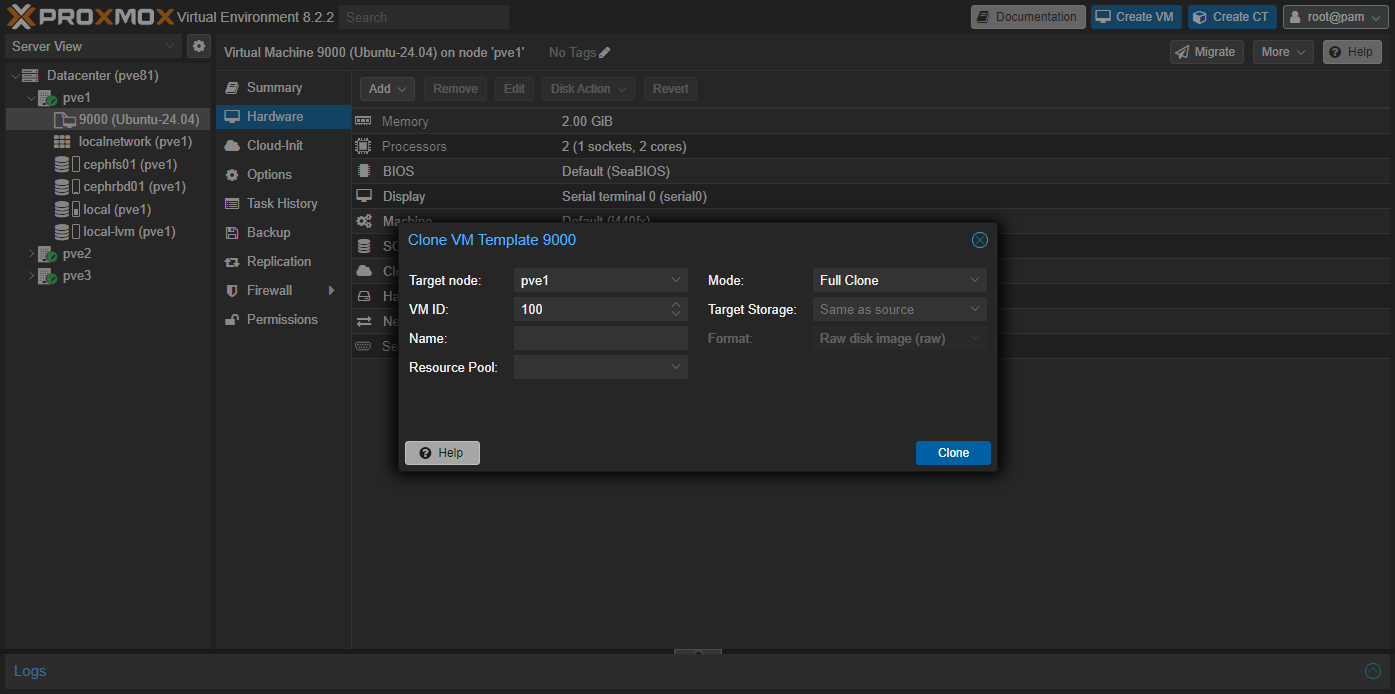Select the Datacenter (pve81) tree node

102,75
